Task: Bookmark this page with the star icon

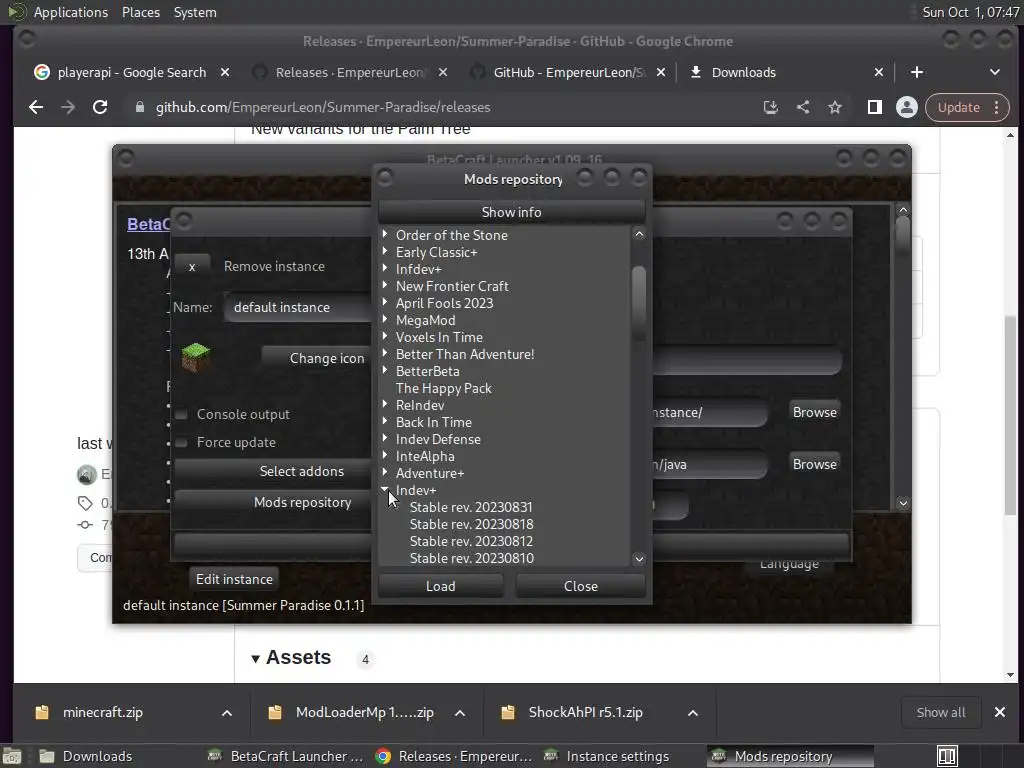Action: click(835, 107)
